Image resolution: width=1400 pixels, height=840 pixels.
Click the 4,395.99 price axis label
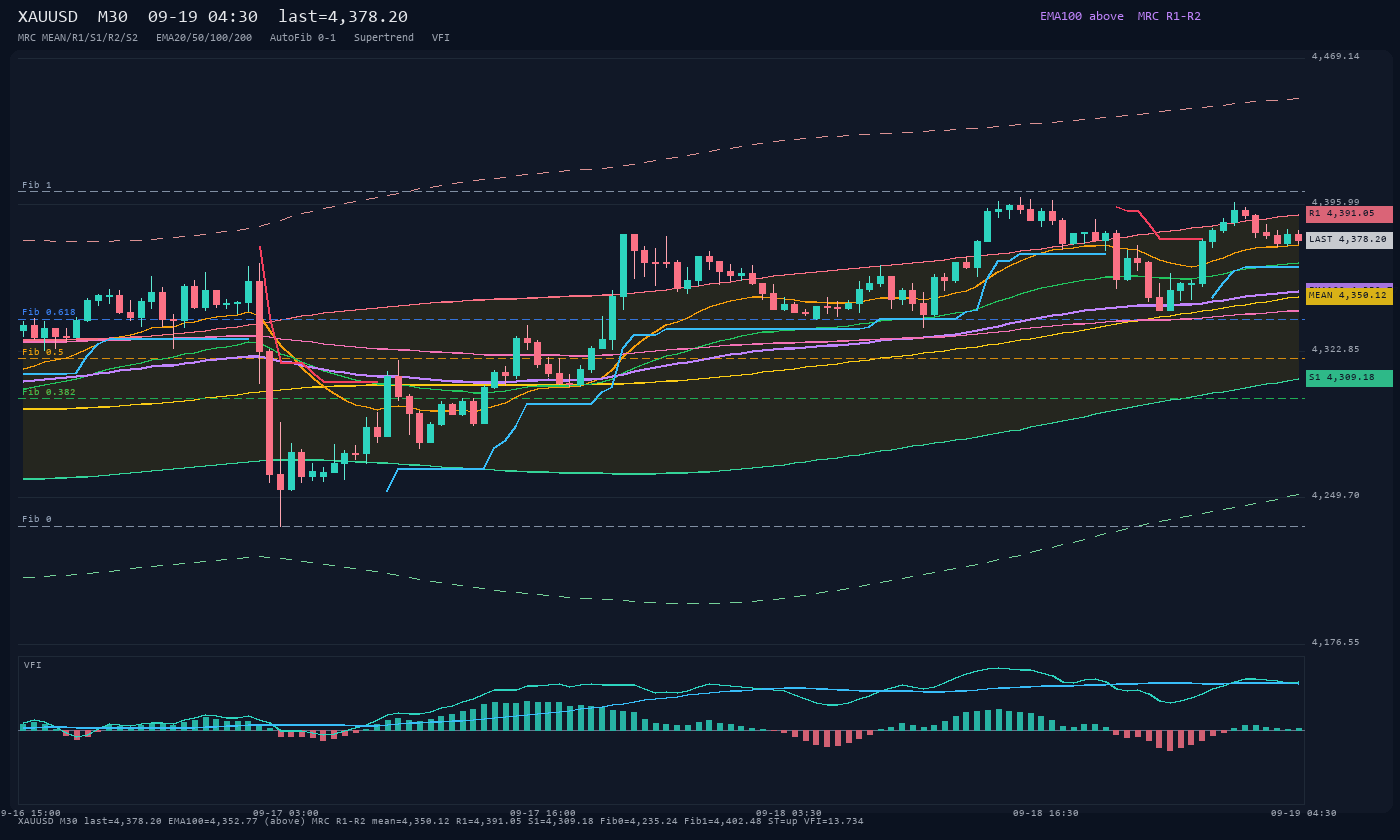coord(1336,202)
